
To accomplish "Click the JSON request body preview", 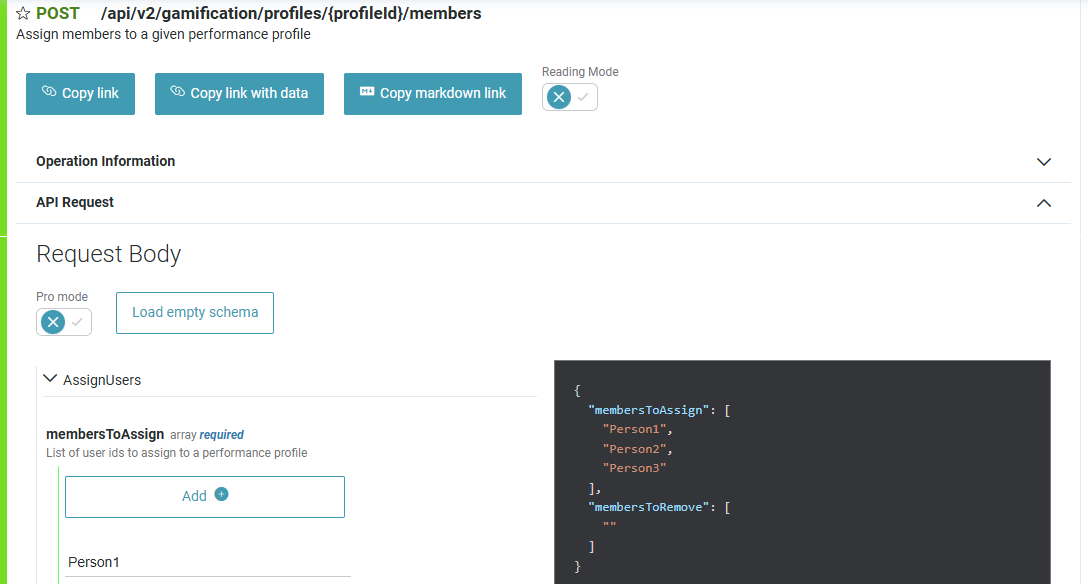I will point(802,470).
